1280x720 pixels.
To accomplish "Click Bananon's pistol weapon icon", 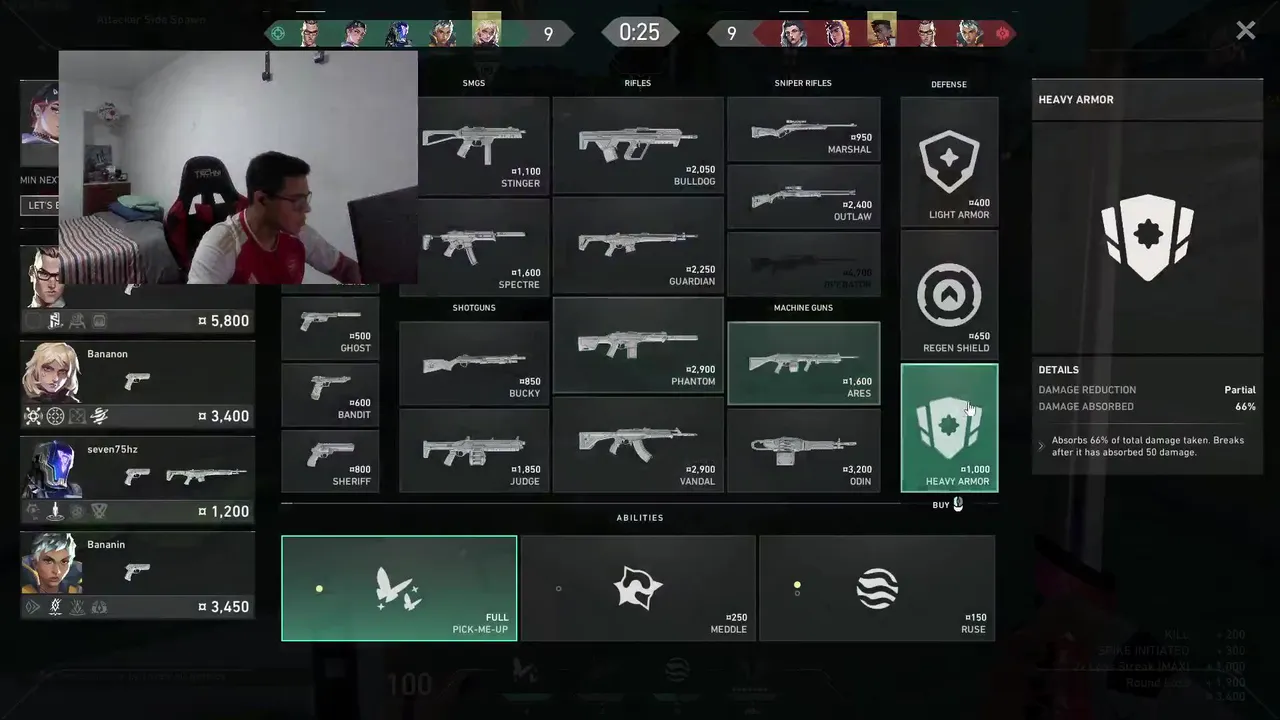I will coord(137,380).
